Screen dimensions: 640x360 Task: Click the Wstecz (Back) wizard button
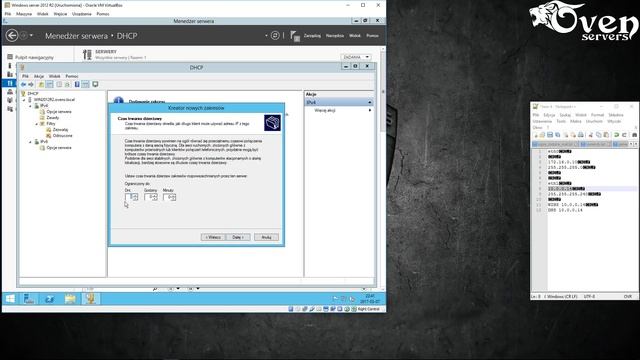click(x=213, y=237)
